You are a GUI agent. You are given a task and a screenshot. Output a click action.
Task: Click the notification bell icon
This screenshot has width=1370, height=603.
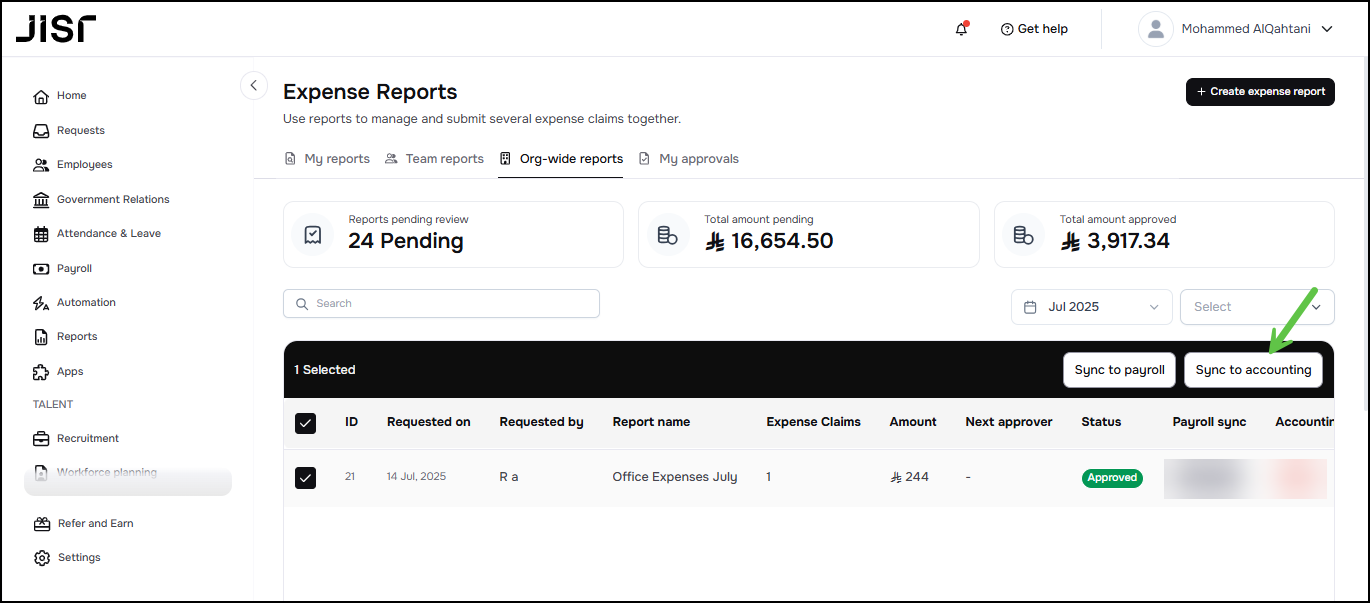pos(961,29)
